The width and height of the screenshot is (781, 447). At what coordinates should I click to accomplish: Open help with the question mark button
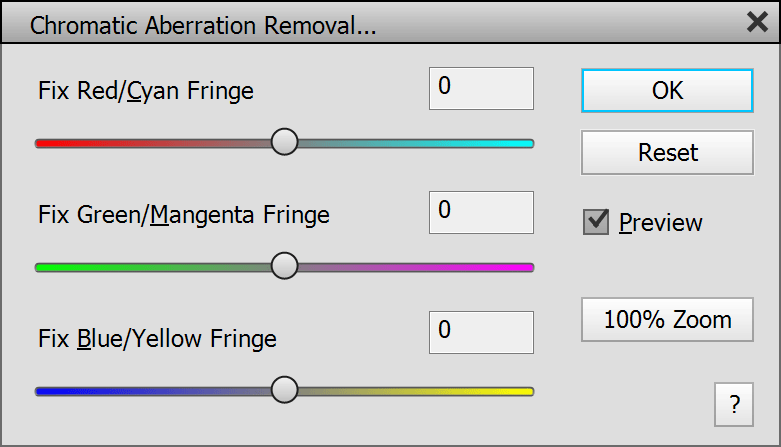(734, 405)
